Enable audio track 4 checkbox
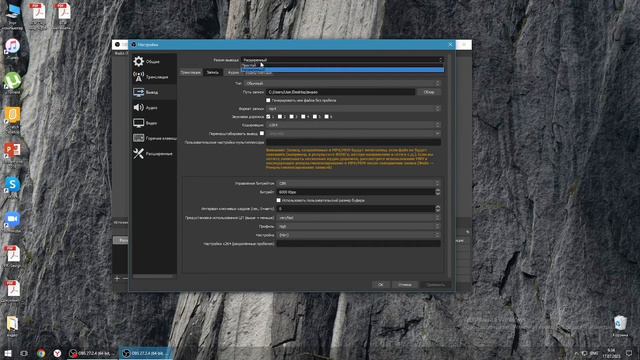The image size is (640, 360). coord(303,117)
